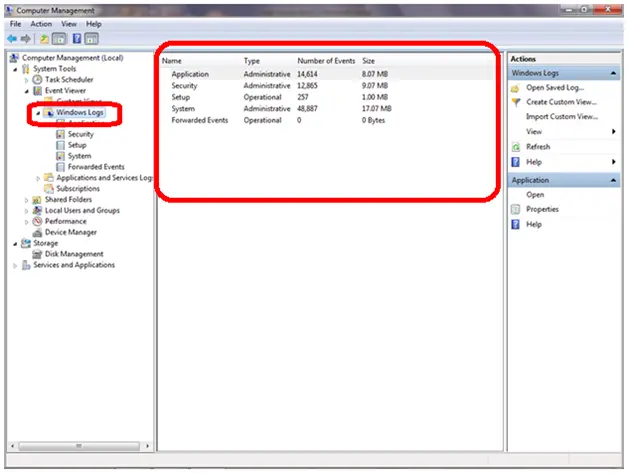The image size is (628, 473).
Task: Click the Properties icon in Actions pane
Action: (515, 209)
